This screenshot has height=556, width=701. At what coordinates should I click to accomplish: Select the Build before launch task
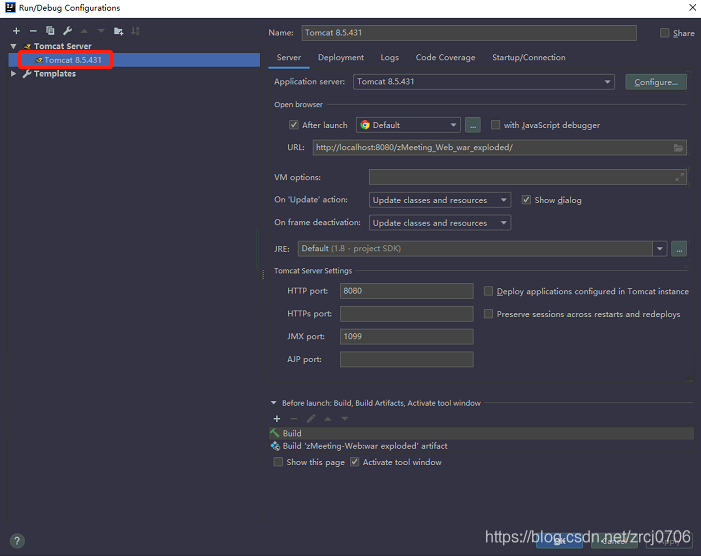pos(481,433)
